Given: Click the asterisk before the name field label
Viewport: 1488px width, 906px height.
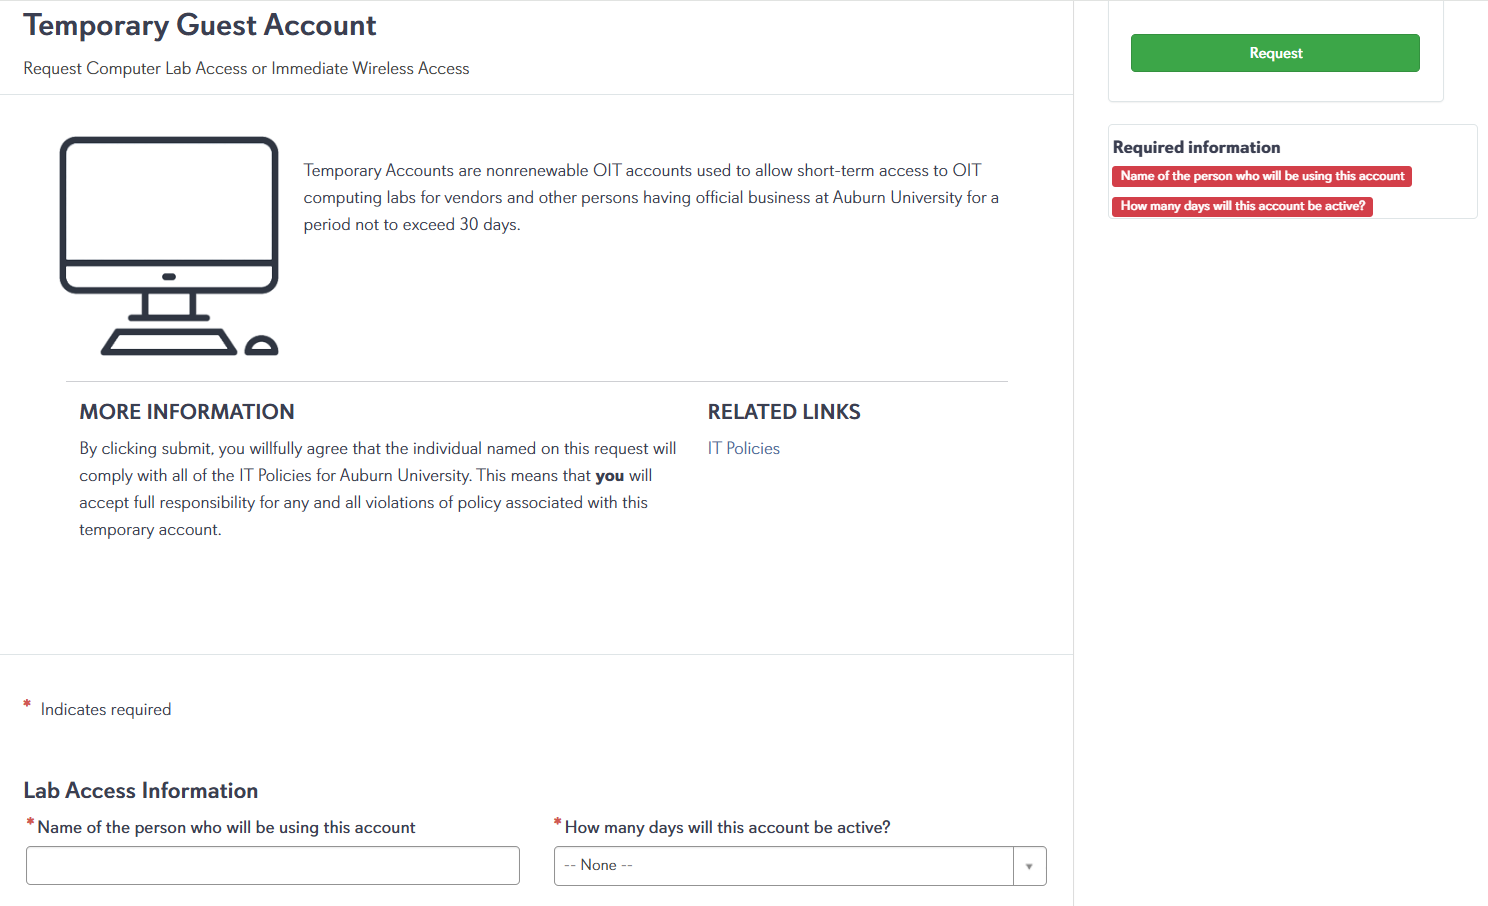Looking at the screenshot, I should pyautogui.click(x=30, y=822).
